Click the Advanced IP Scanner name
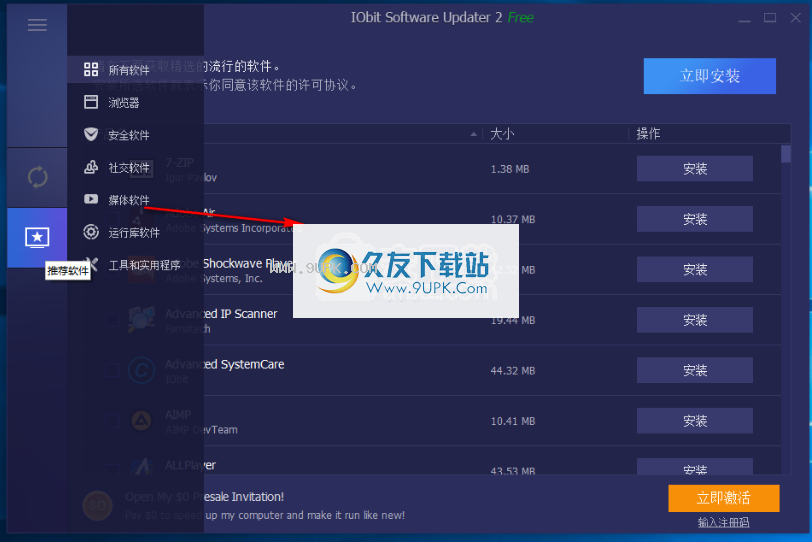812x542 pixels. [221, 314]
